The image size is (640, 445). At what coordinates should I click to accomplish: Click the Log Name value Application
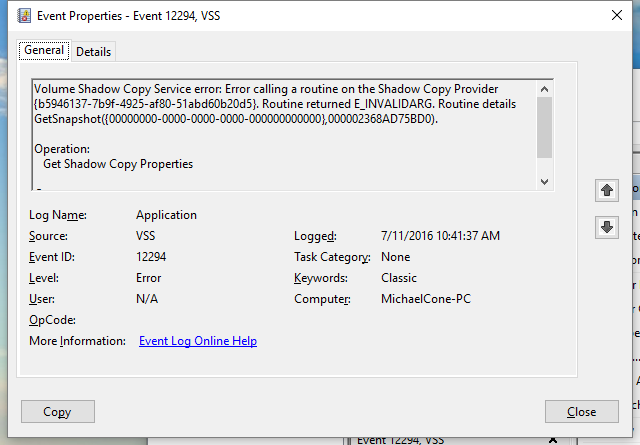point(166,215)
